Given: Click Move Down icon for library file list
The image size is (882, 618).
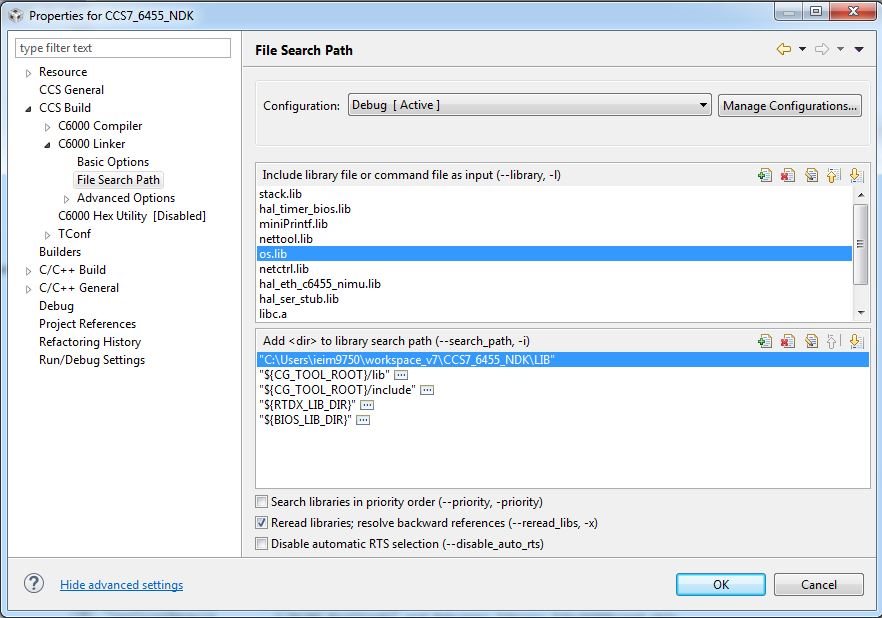Looking at the screenshot, I should coord(855,175).
